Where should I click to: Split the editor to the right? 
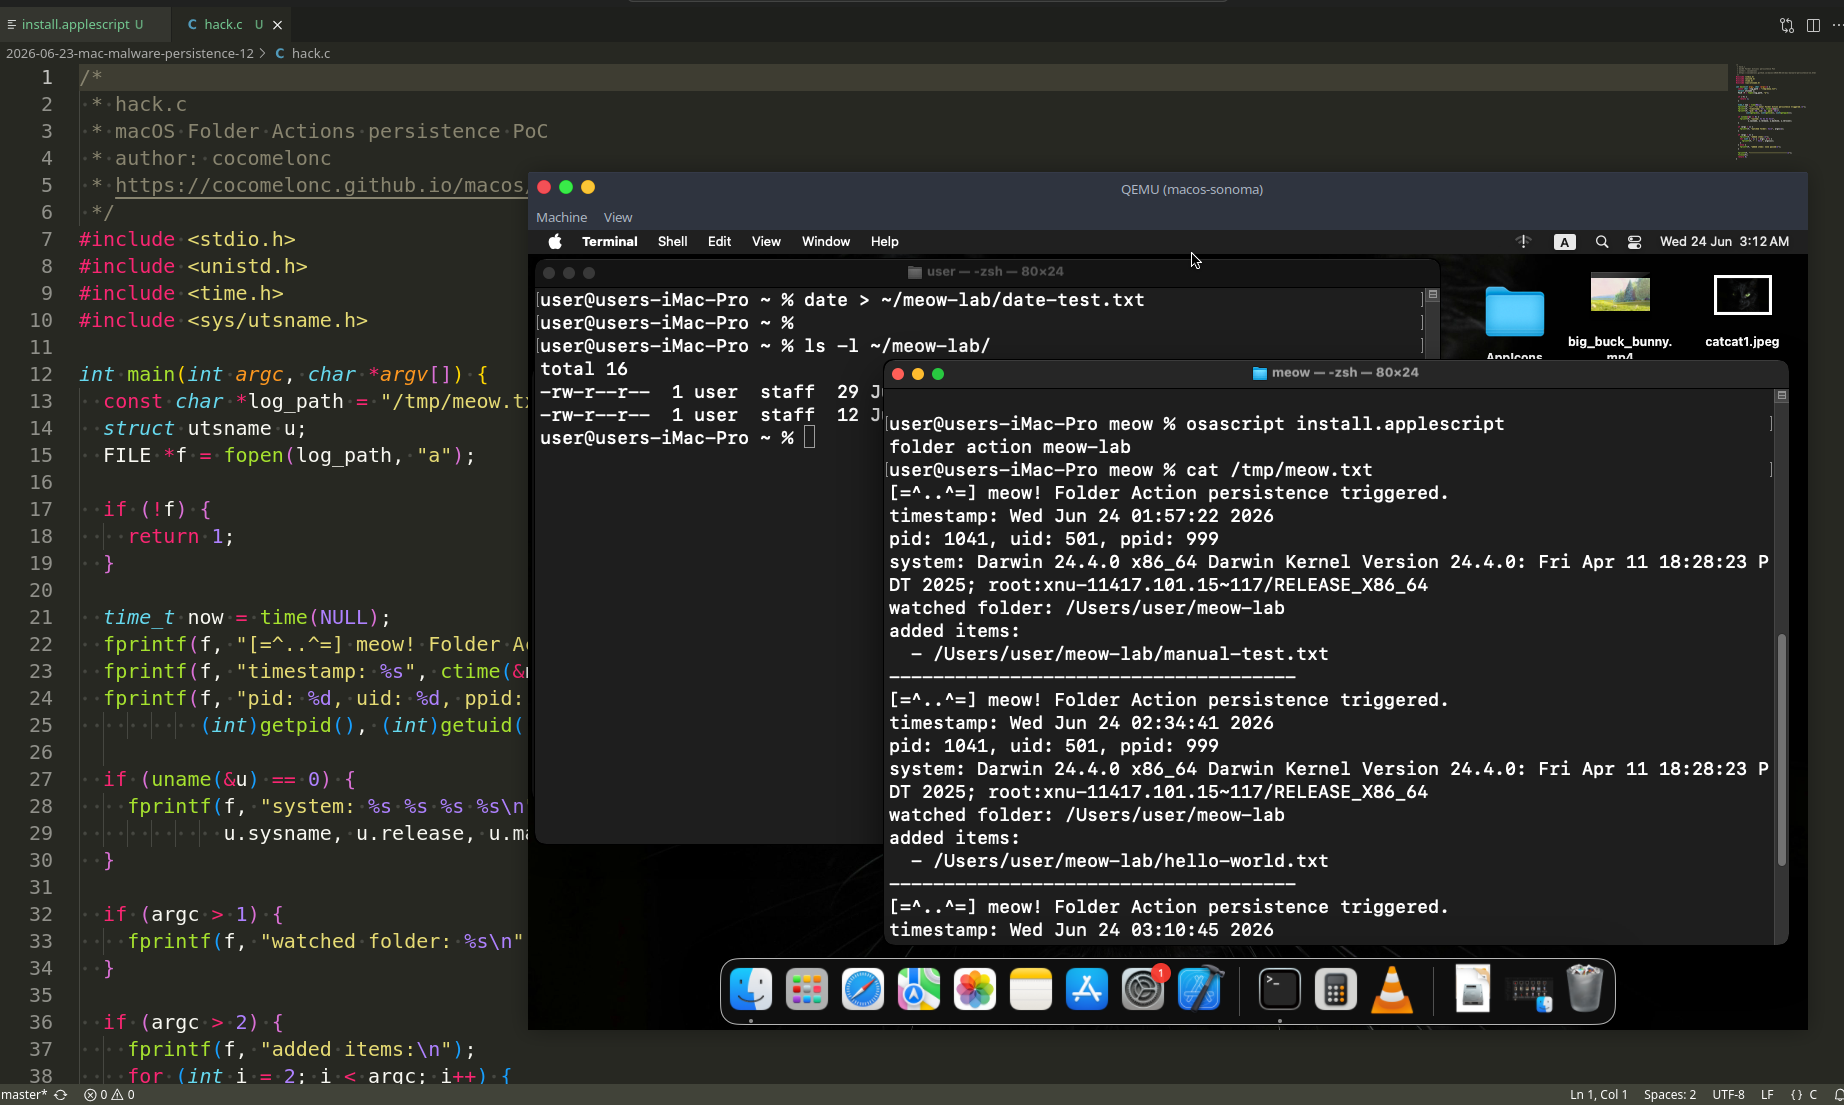(1813, 25)
